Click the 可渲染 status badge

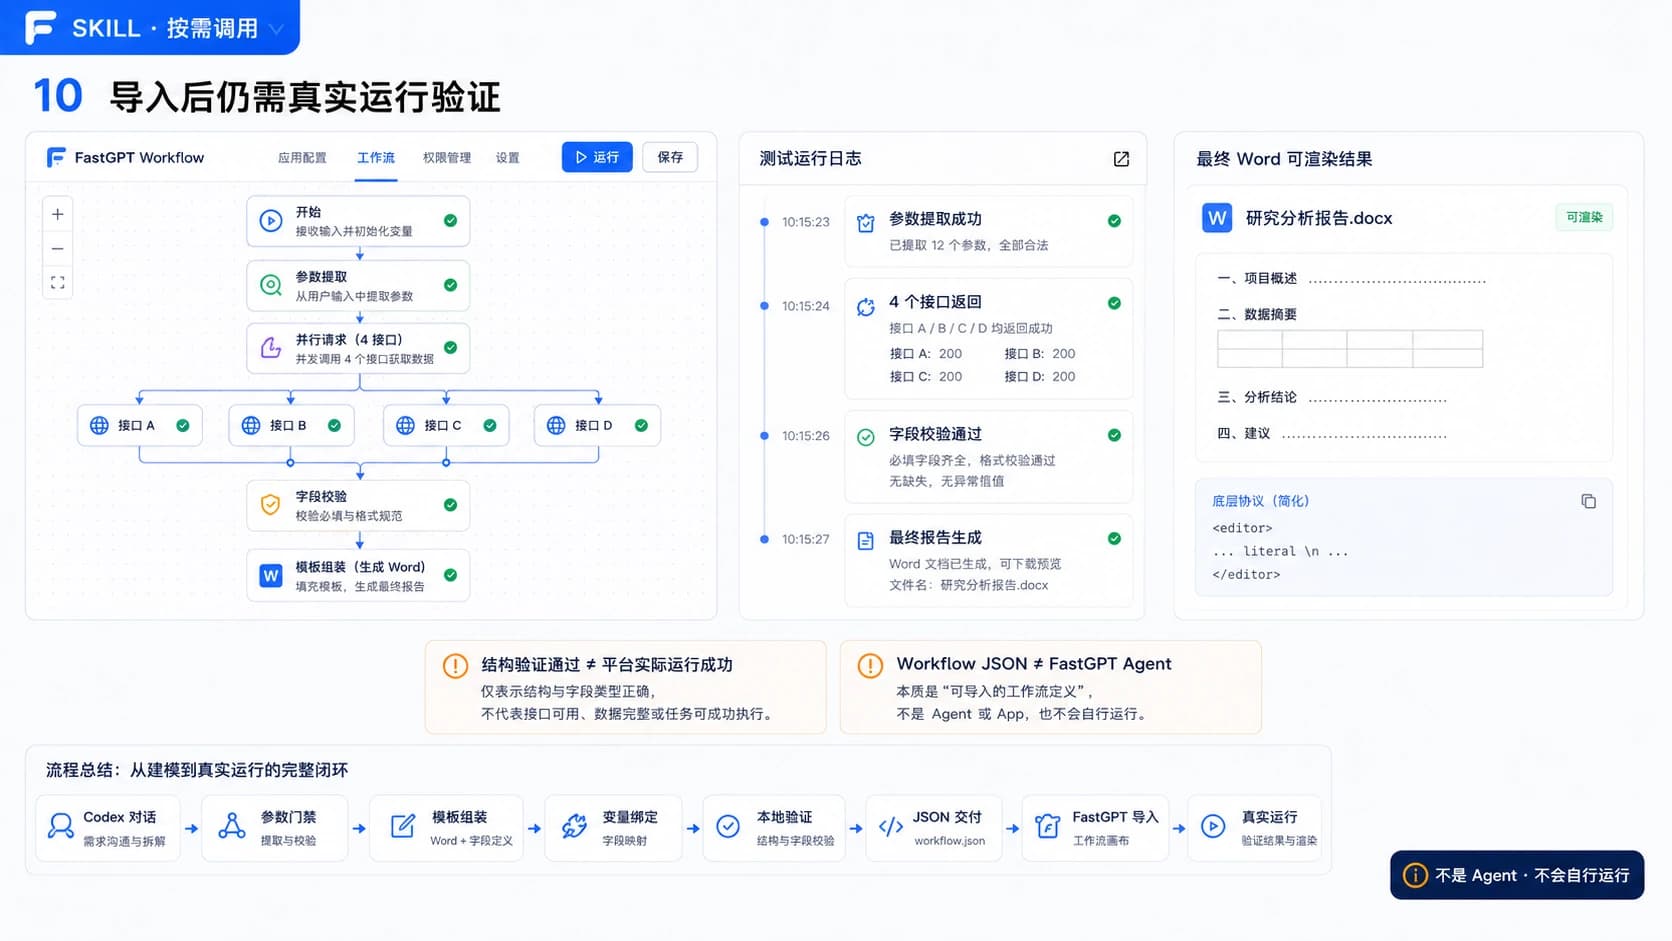point(1584,217)
